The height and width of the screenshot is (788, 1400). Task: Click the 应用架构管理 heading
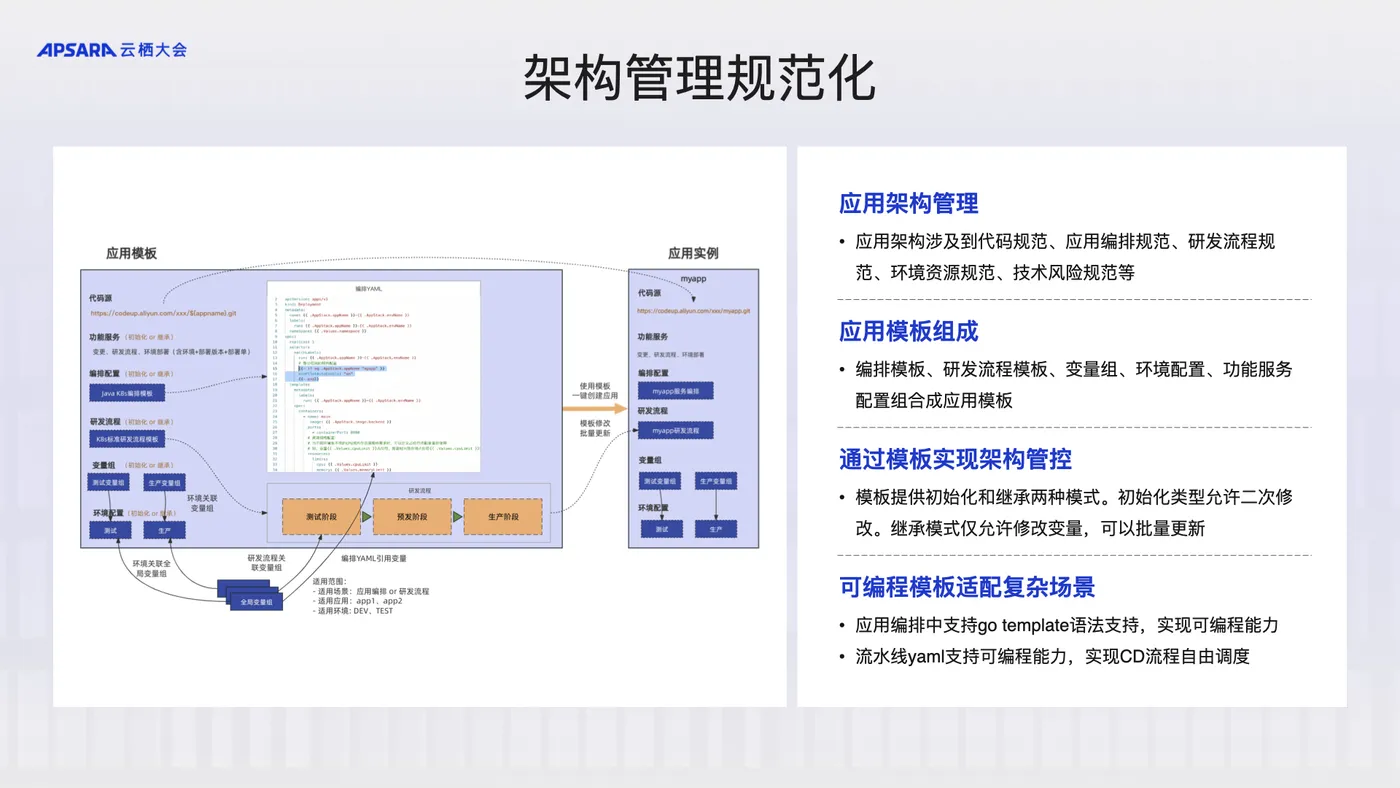coord(908,203)
